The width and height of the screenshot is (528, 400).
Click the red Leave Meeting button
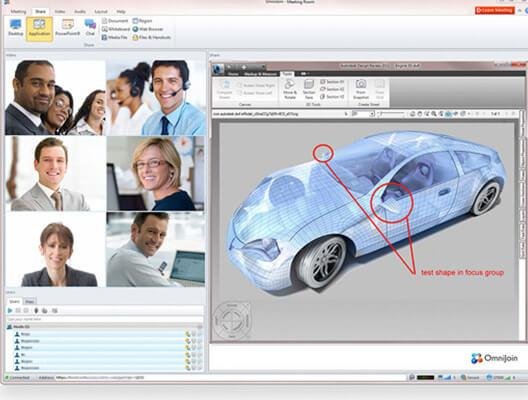[495, 10]
